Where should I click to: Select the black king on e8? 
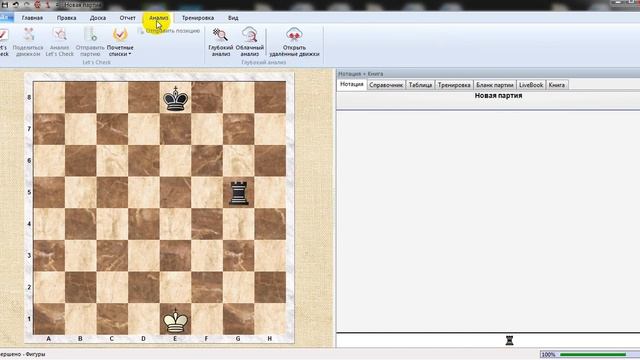(x=176, y=98)
